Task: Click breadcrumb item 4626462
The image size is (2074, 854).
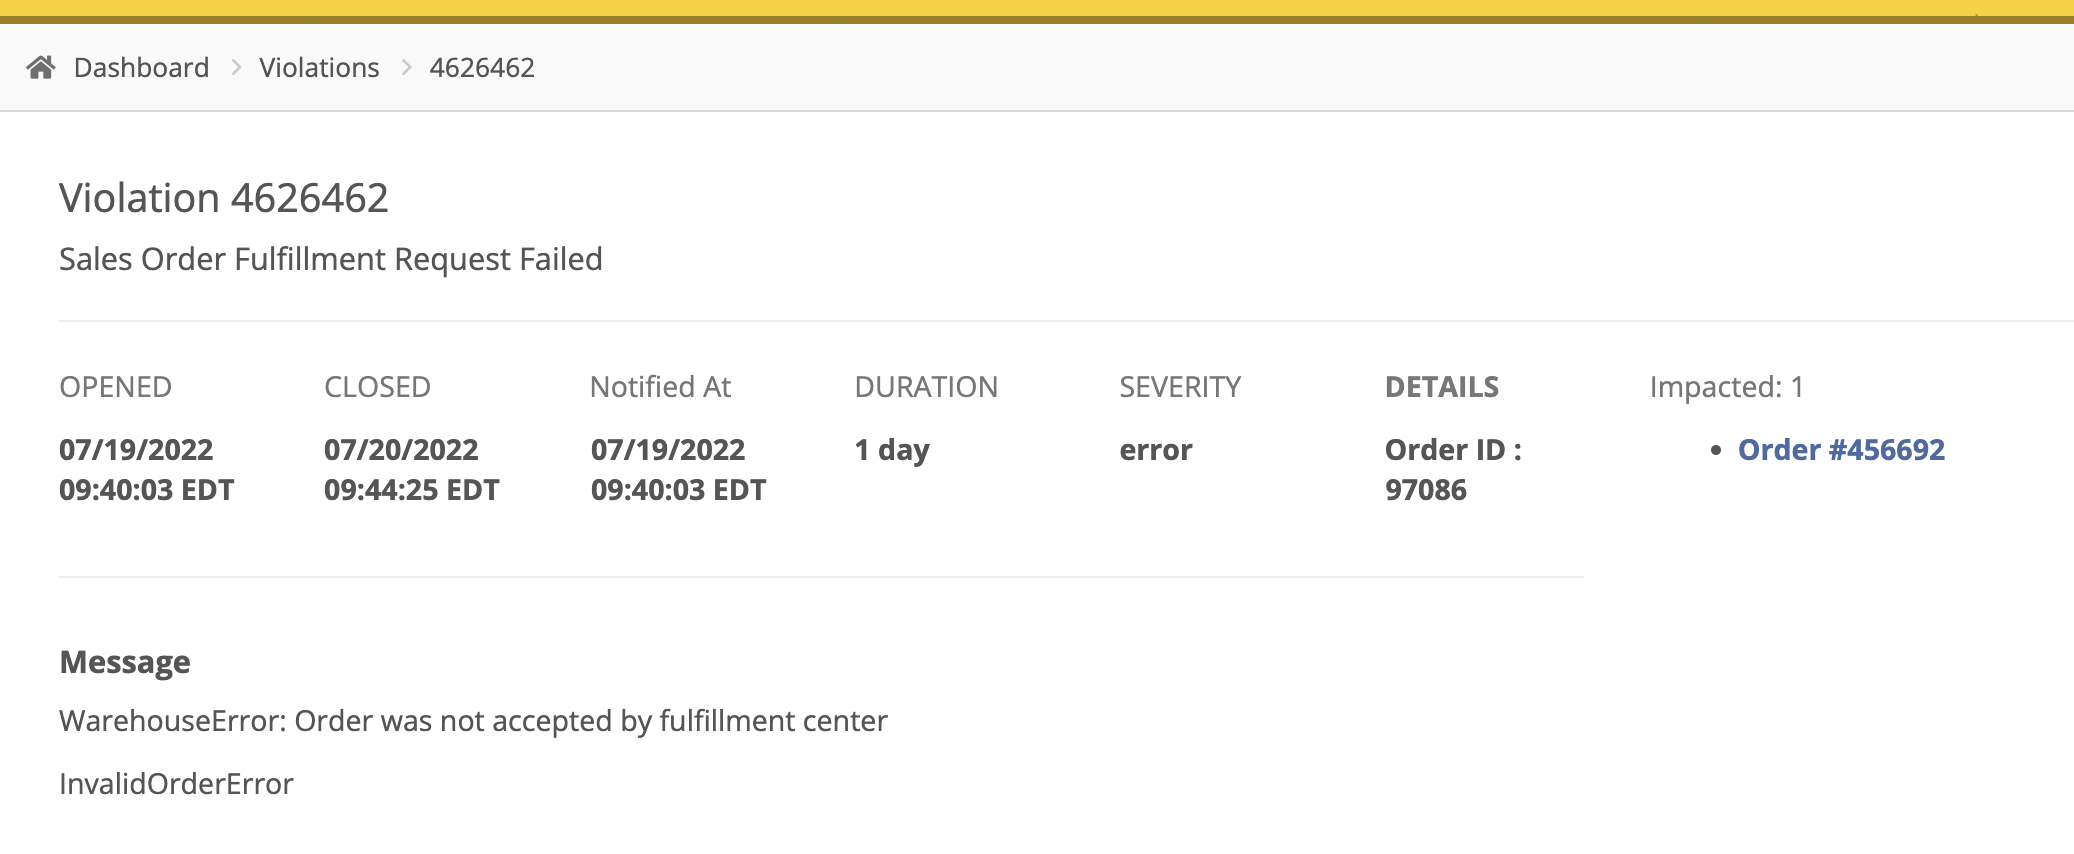Action: point(482,67)
